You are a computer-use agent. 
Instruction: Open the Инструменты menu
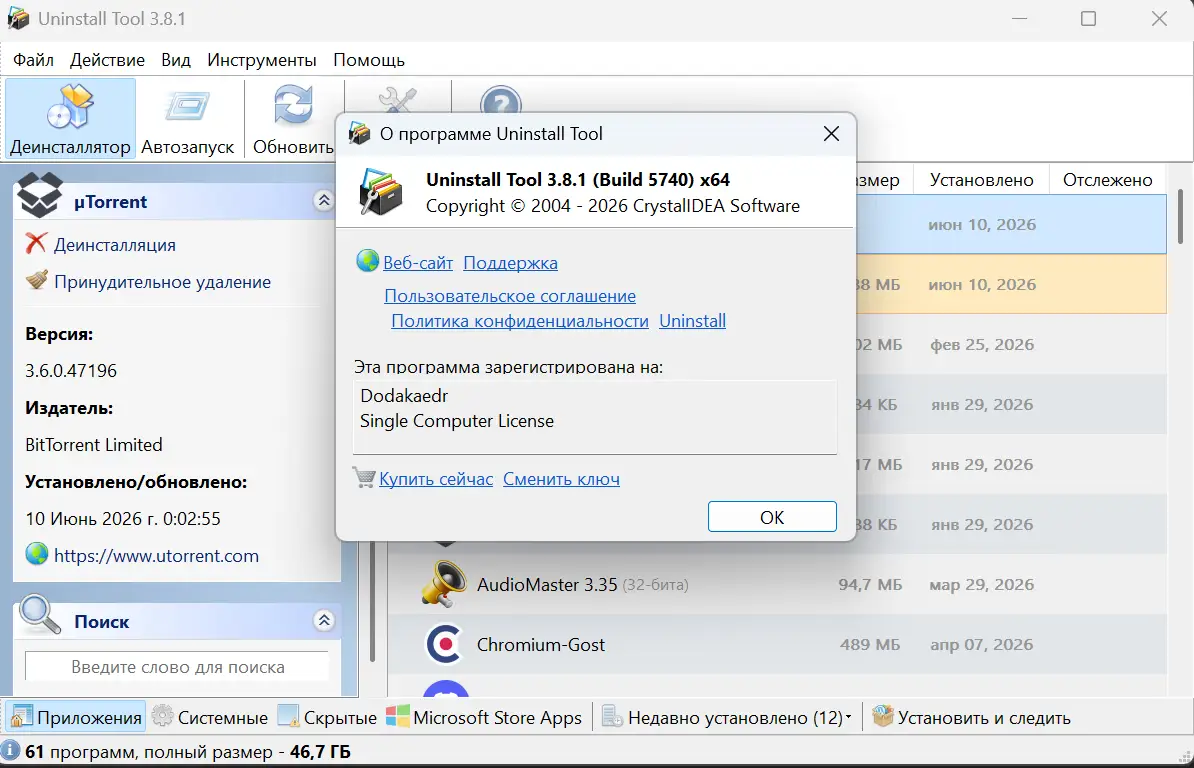pyautogui.click(x=262, y=60)
